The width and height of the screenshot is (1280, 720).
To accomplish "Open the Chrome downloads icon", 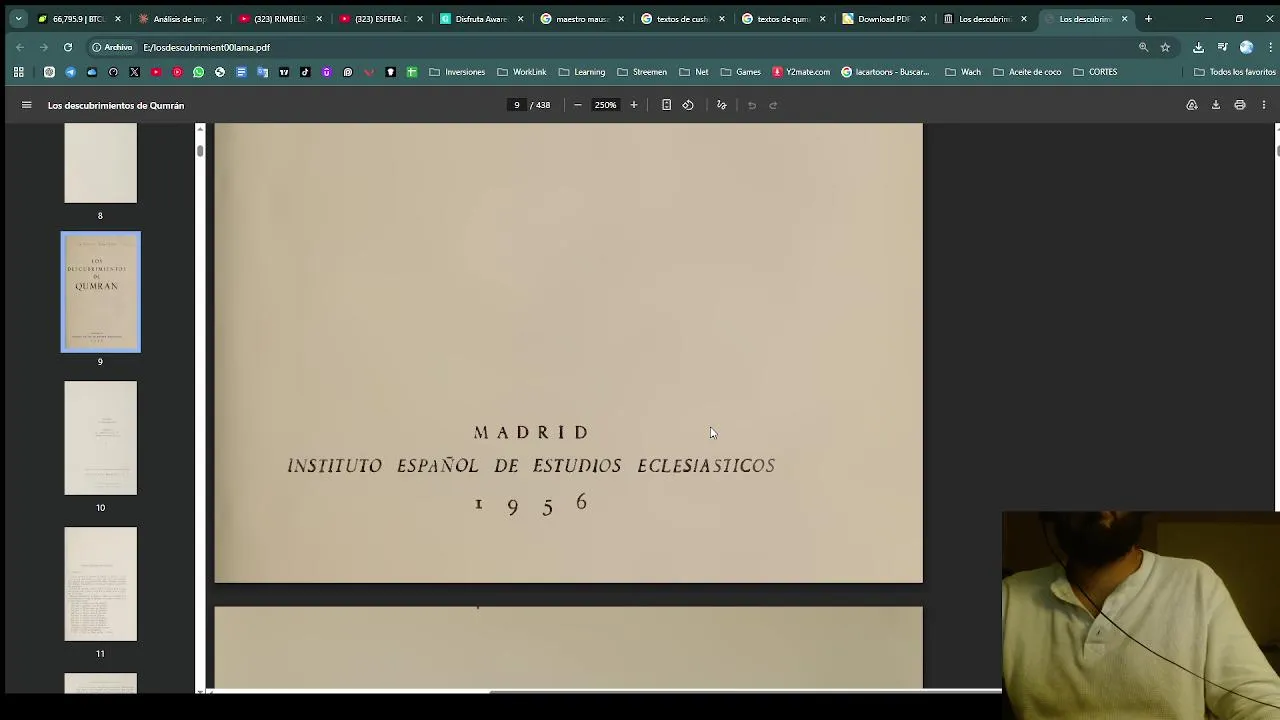I will (1199, 47).
